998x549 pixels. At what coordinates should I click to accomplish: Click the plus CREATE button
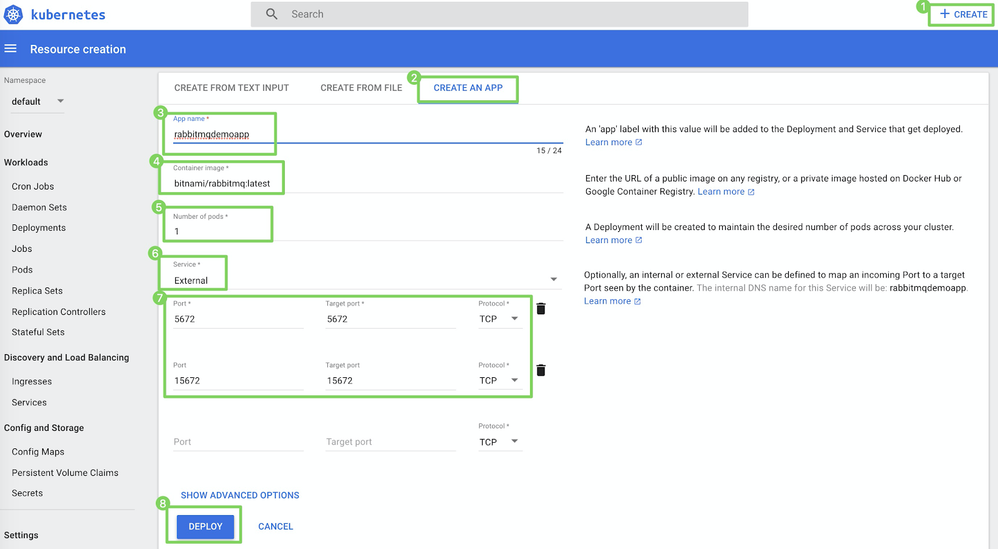pyautogui.click(x=963, y=14)
